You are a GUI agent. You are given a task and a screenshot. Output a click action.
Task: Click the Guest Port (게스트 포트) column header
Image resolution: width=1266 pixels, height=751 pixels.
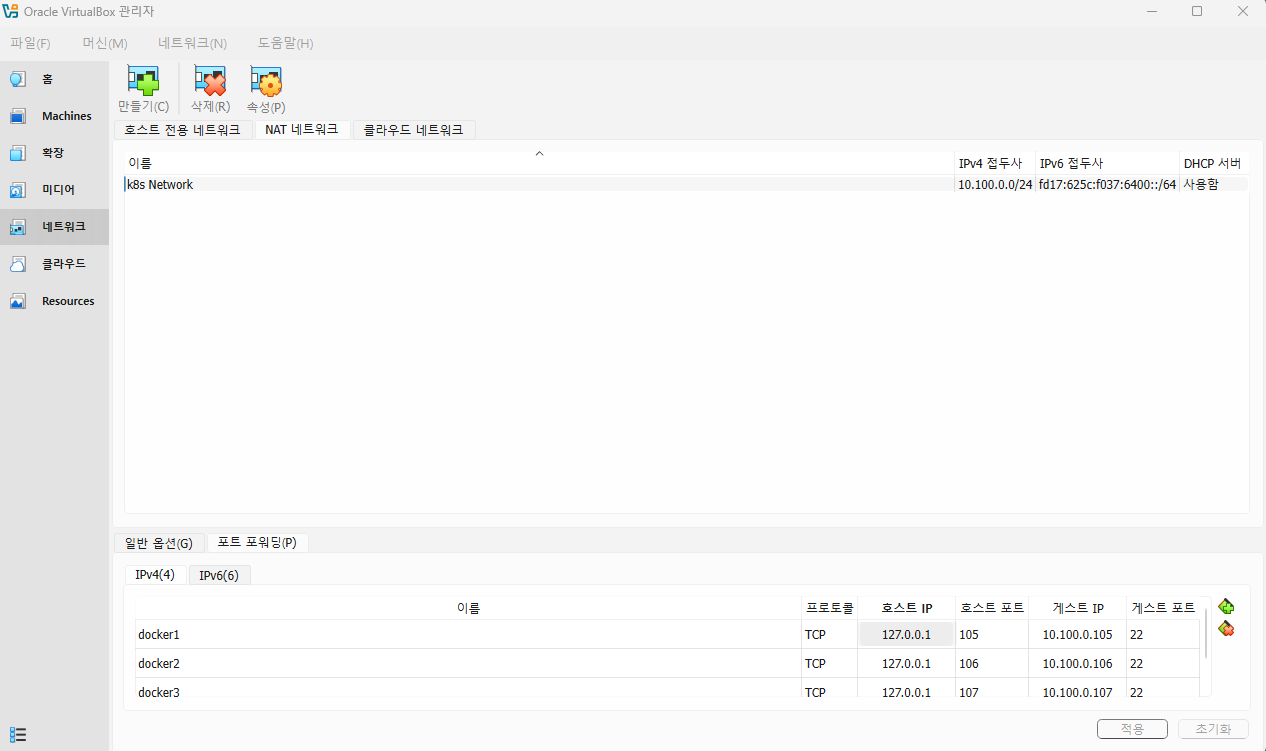[x=1163, y=608]
